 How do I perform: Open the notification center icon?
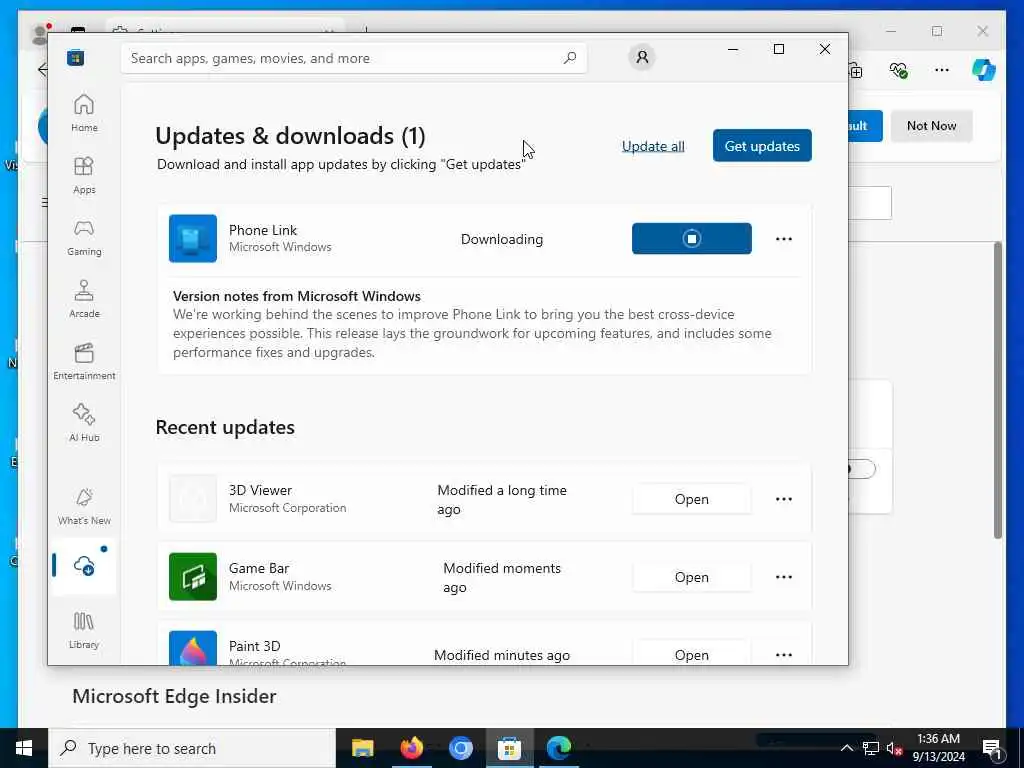pos(992,748)
